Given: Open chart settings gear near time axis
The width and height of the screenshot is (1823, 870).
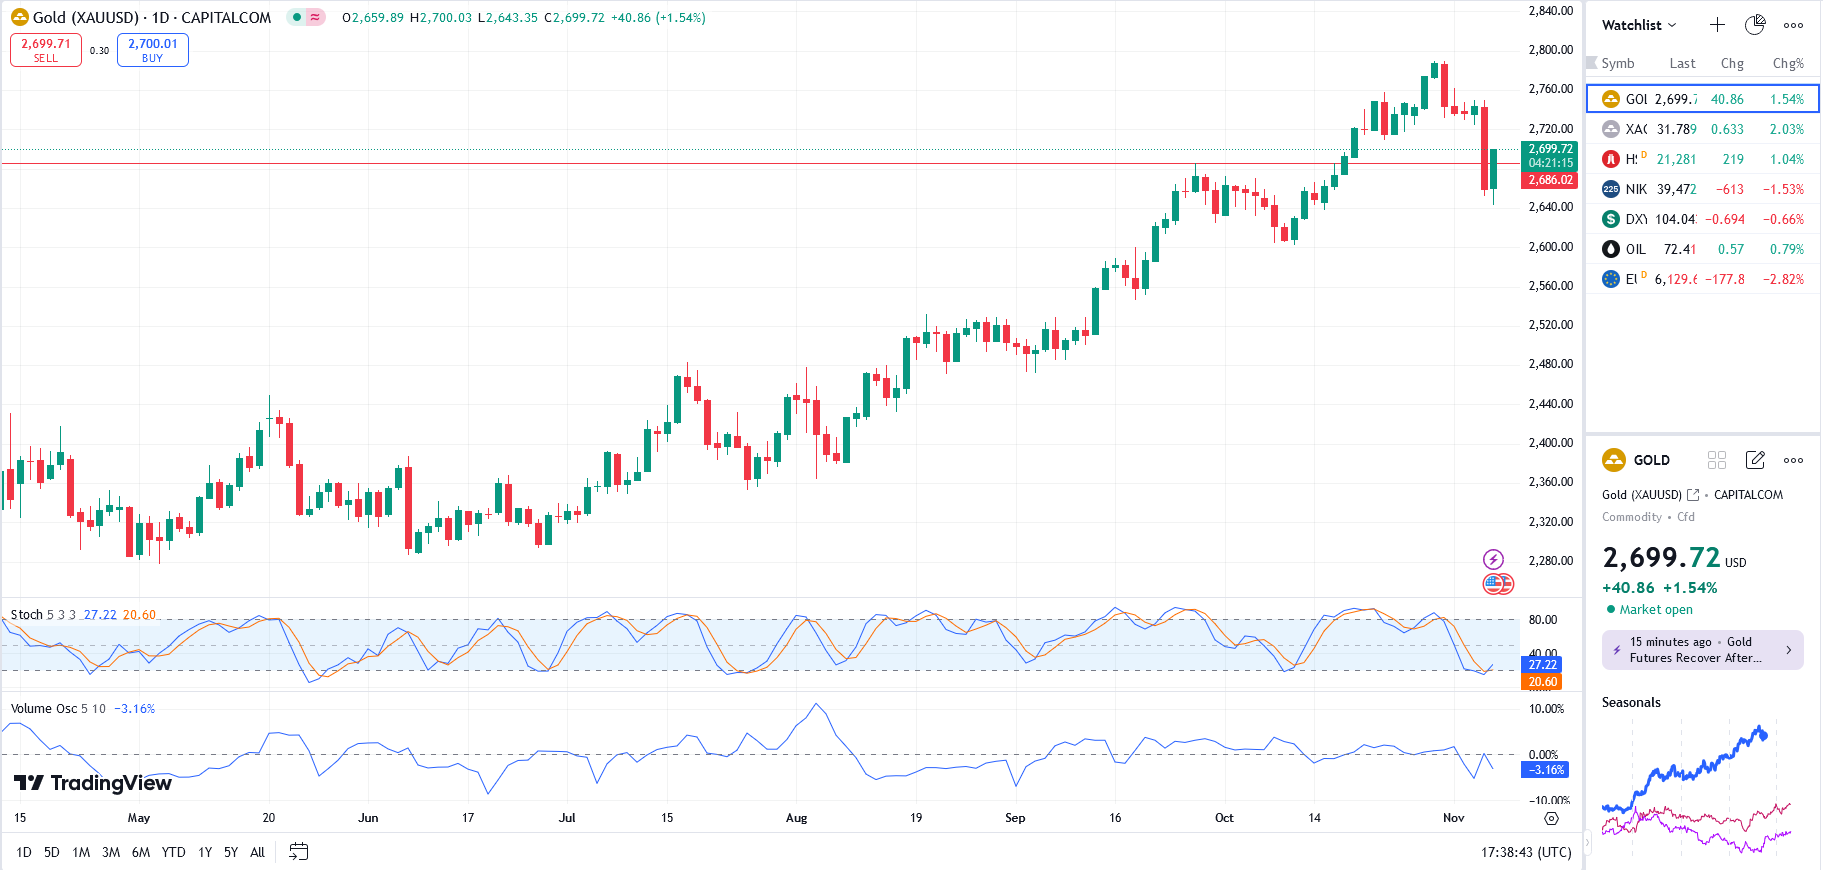Looking at the screenshot, I should pyautogui.click(x=1551, y=818).
